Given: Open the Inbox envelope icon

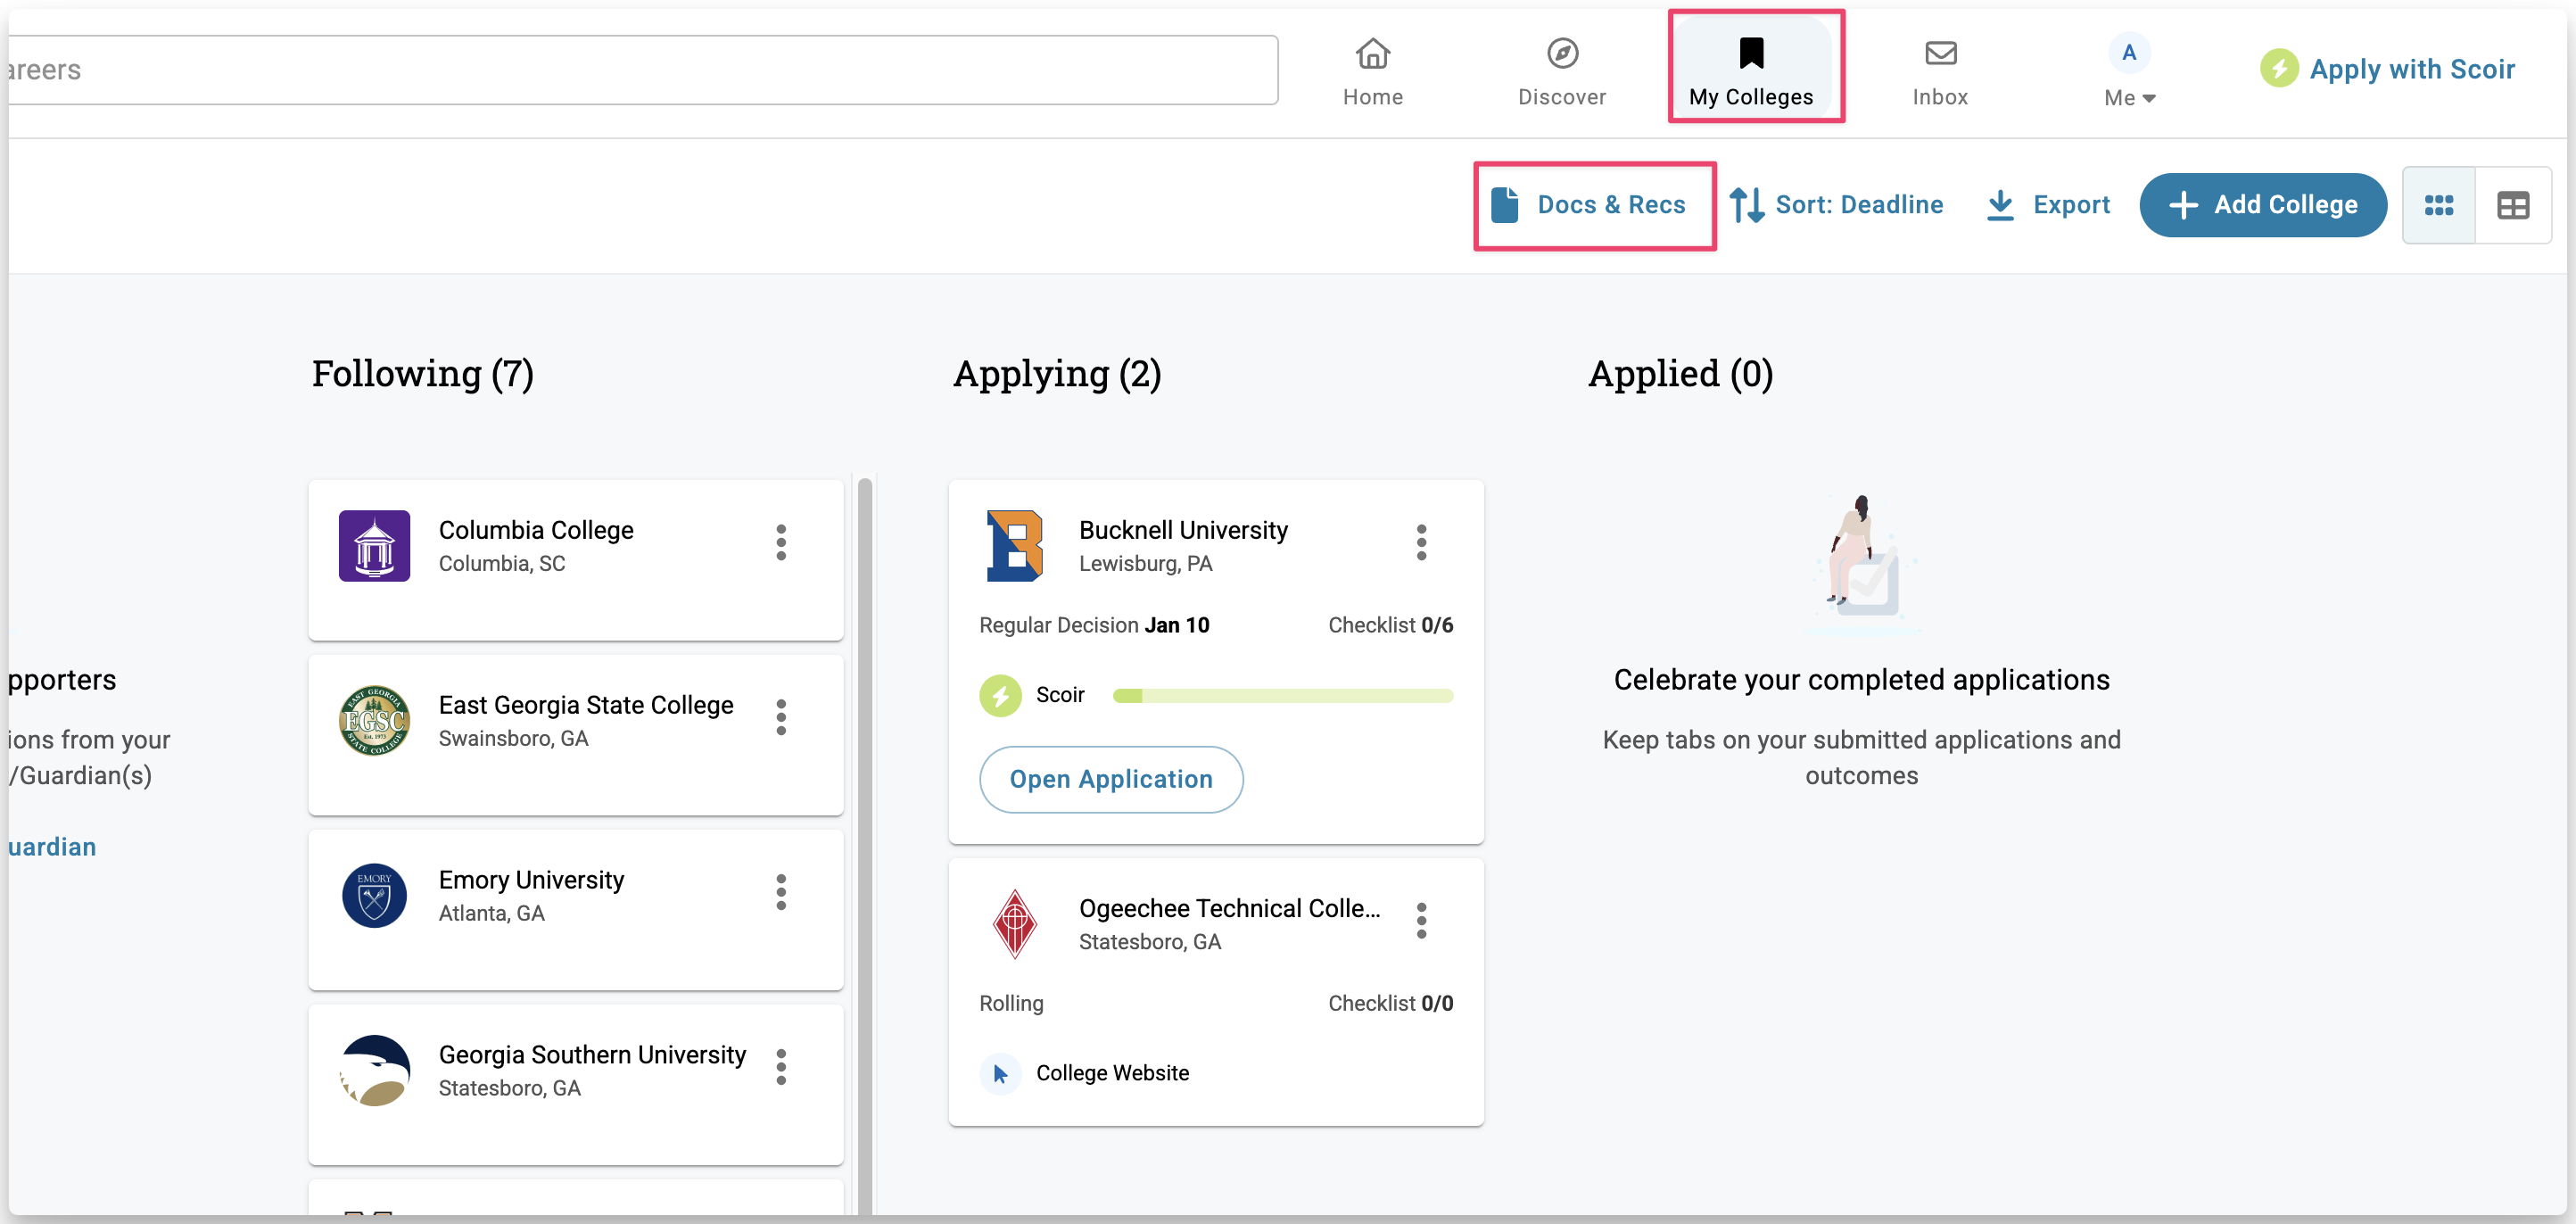Looking at the screenshot, I should (x=1940, y=54).
